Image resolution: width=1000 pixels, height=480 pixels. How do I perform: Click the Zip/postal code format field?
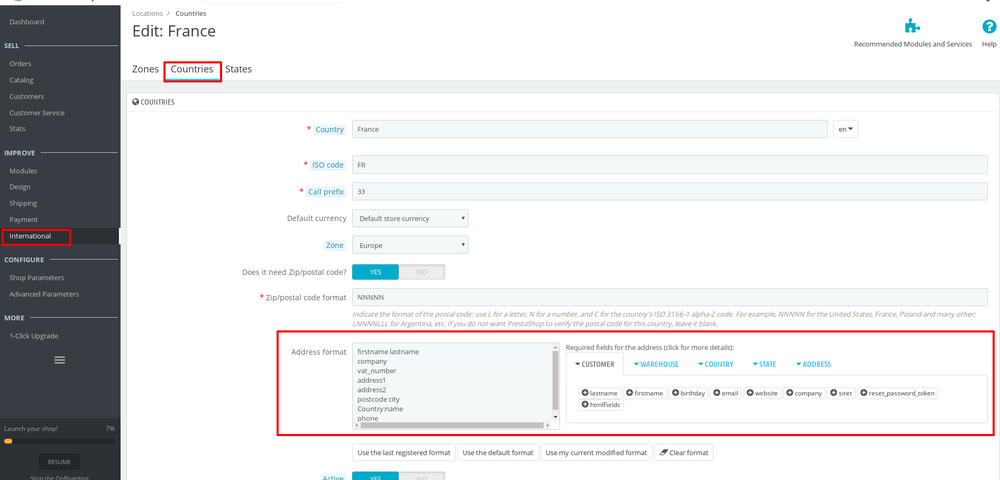670,297
